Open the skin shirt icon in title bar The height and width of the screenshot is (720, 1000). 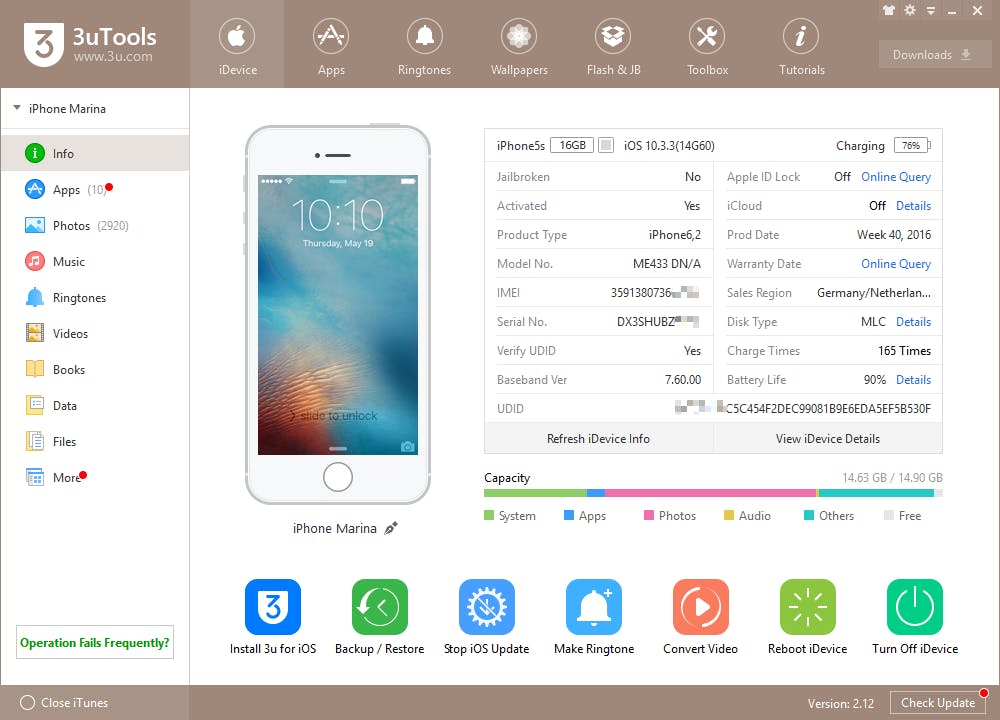point(889,10)
